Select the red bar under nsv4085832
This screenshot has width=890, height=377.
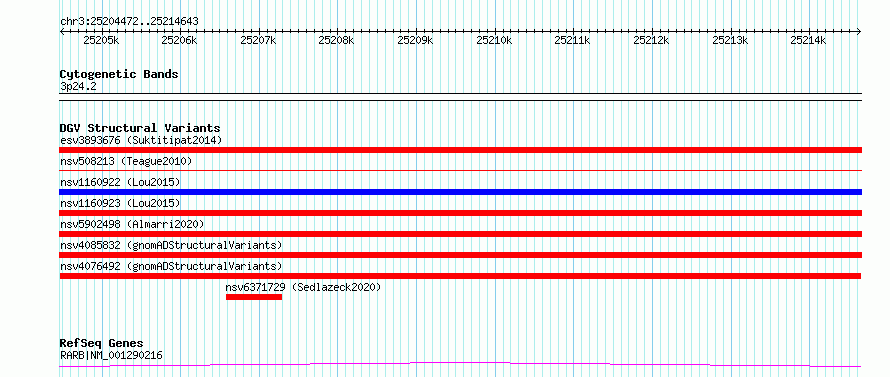point(461,255)
